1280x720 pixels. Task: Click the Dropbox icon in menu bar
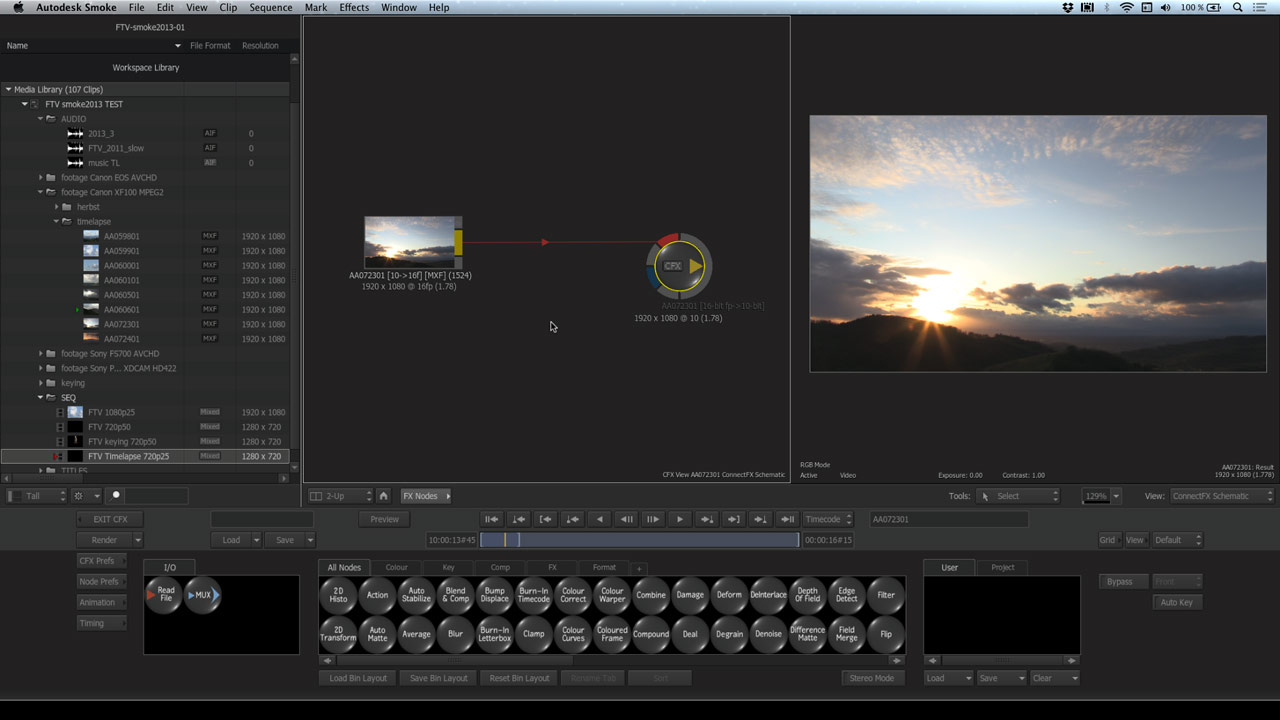[x=1068, y=8]
